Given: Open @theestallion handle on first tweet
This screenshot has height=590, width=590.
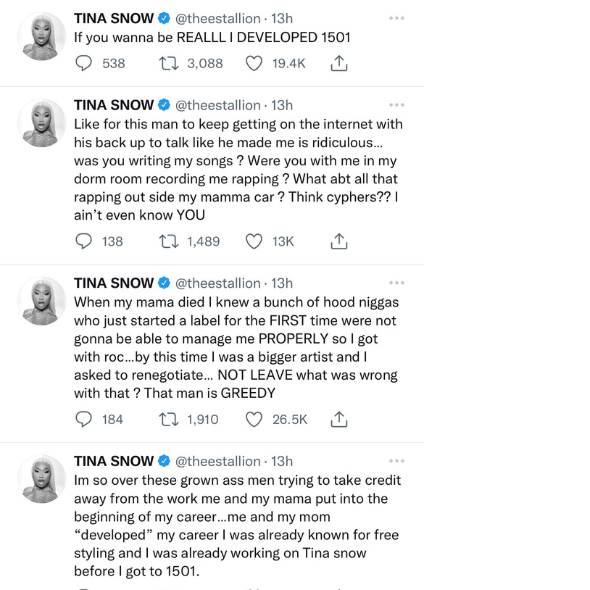Looking at the screenshot, I should click(218, 18).
